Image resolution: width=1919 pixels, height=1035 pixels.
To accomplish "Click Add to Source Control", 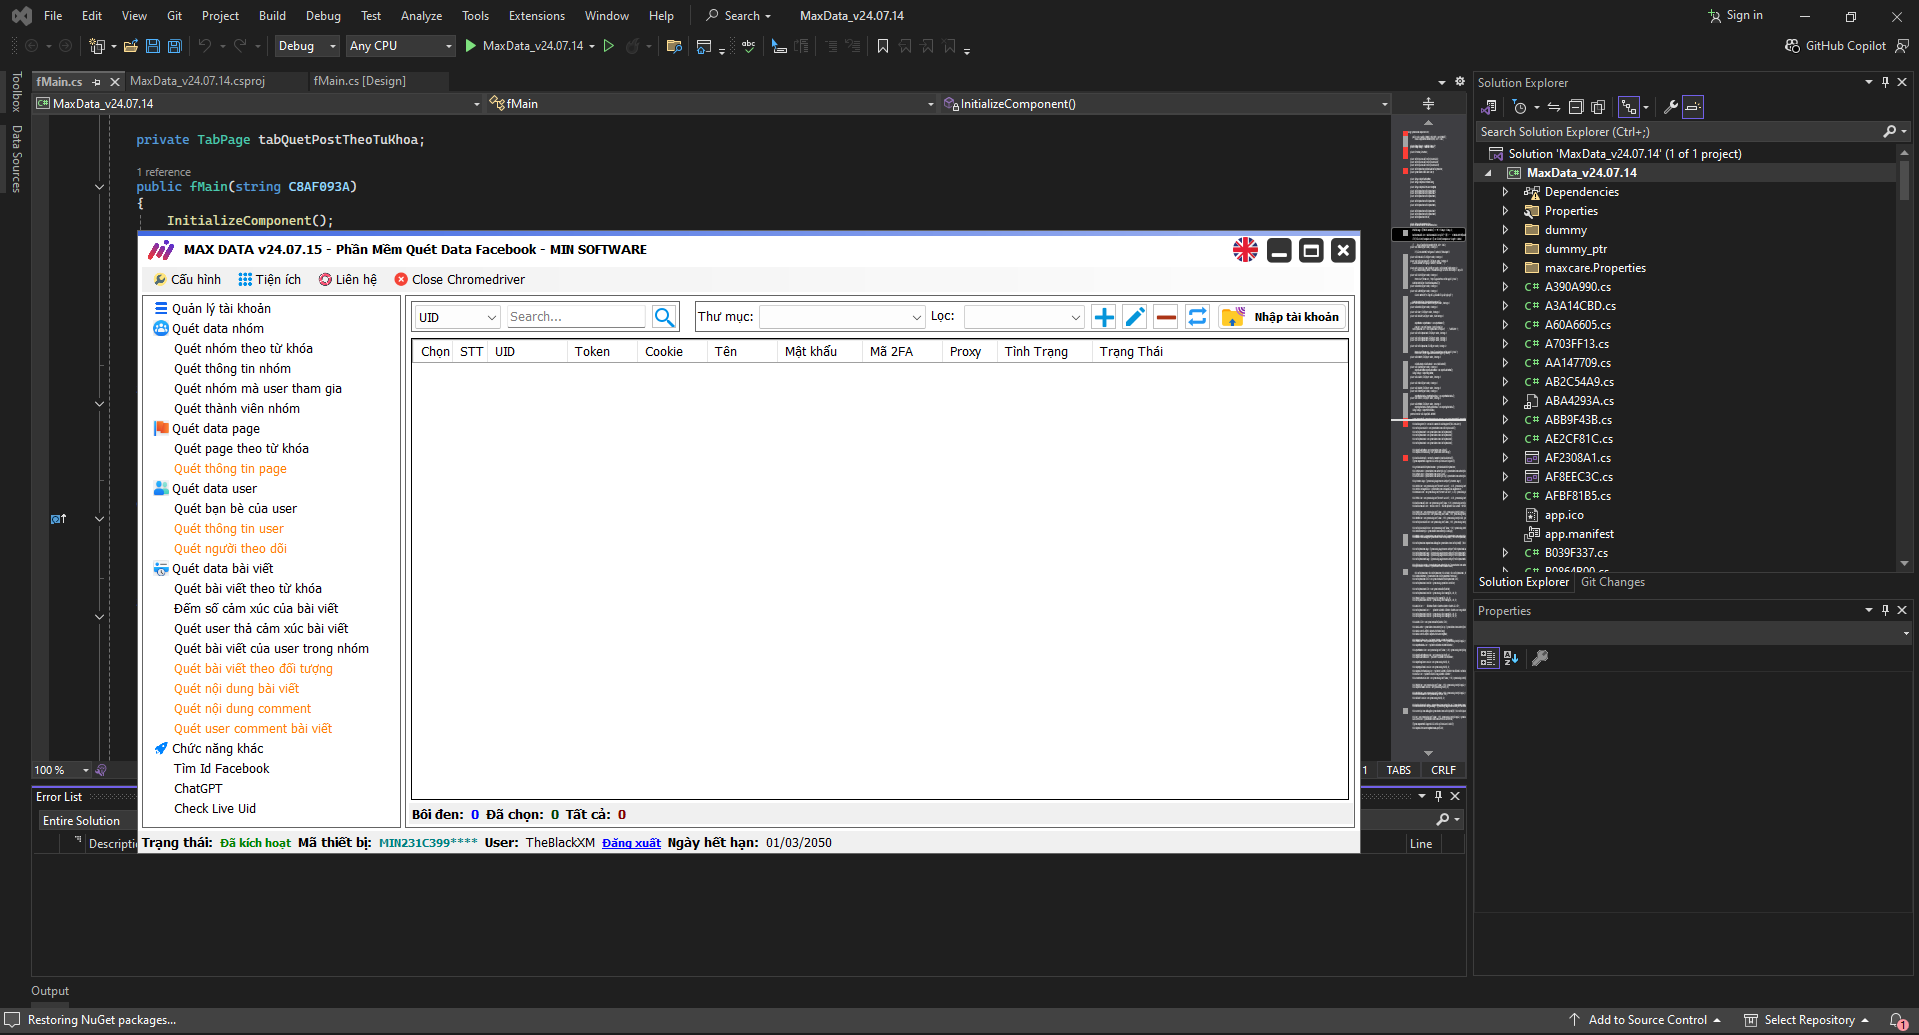I will click(1645, 1020).
